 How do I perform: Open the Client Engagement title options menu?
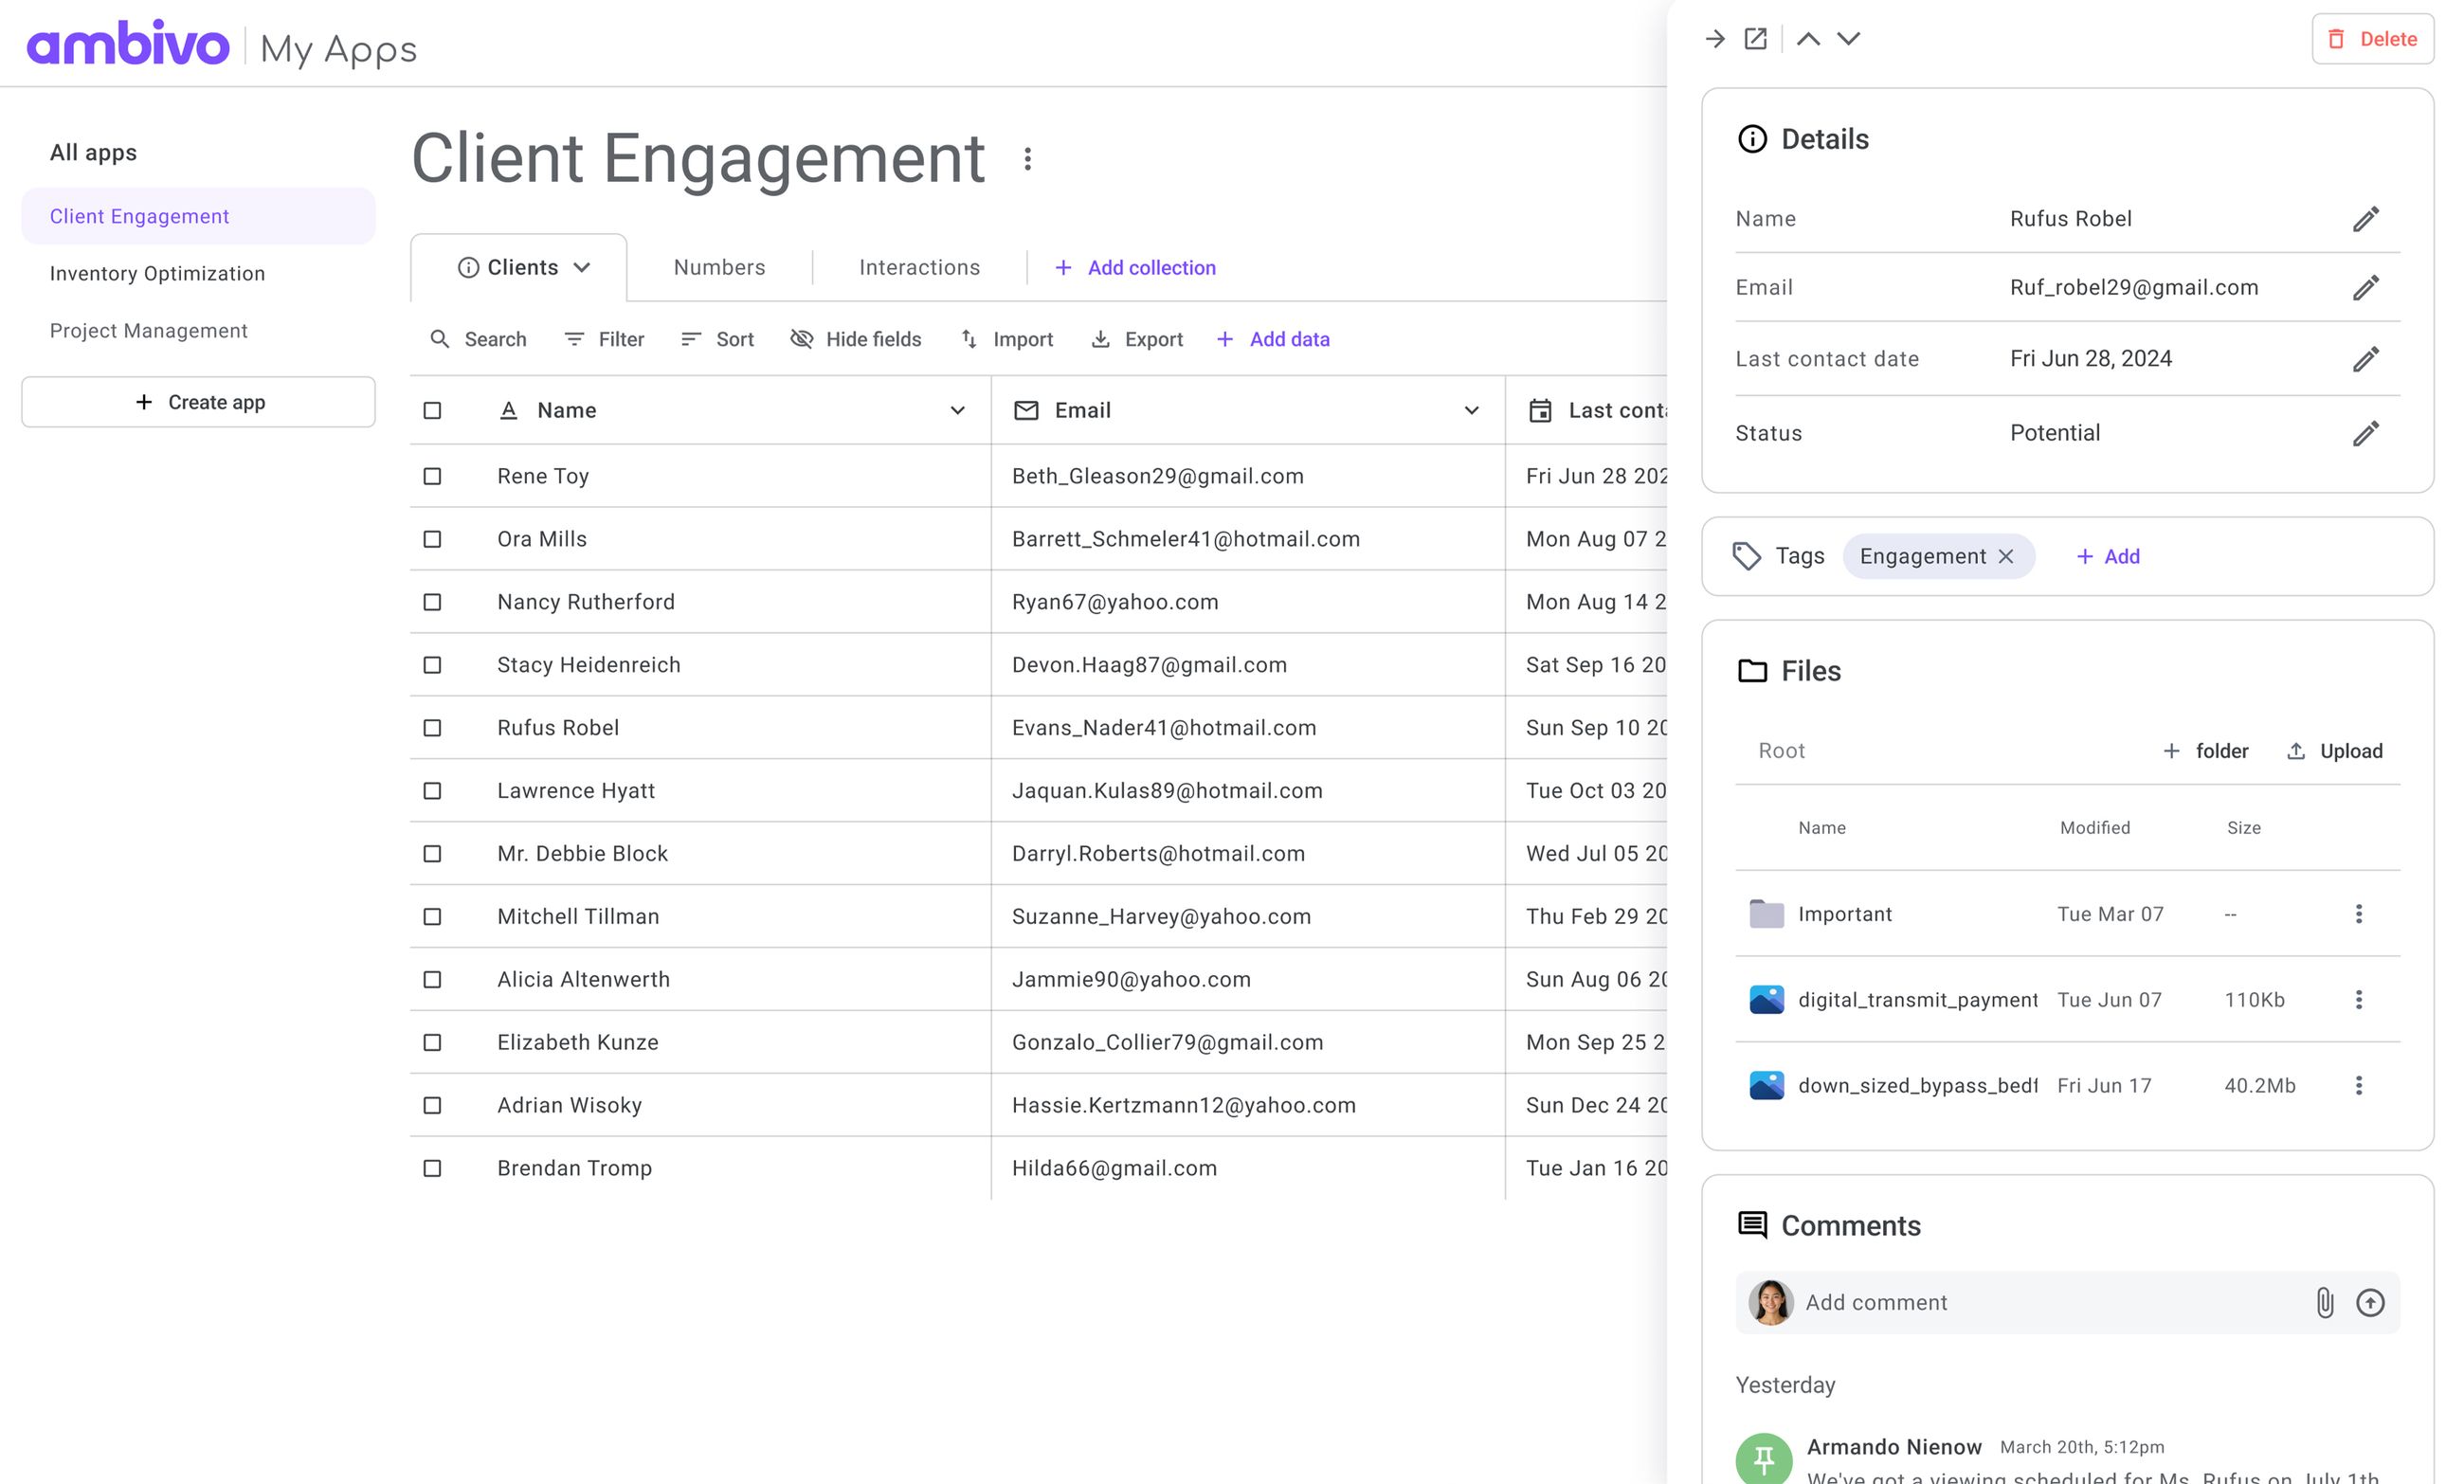(x=1026, y=161)
